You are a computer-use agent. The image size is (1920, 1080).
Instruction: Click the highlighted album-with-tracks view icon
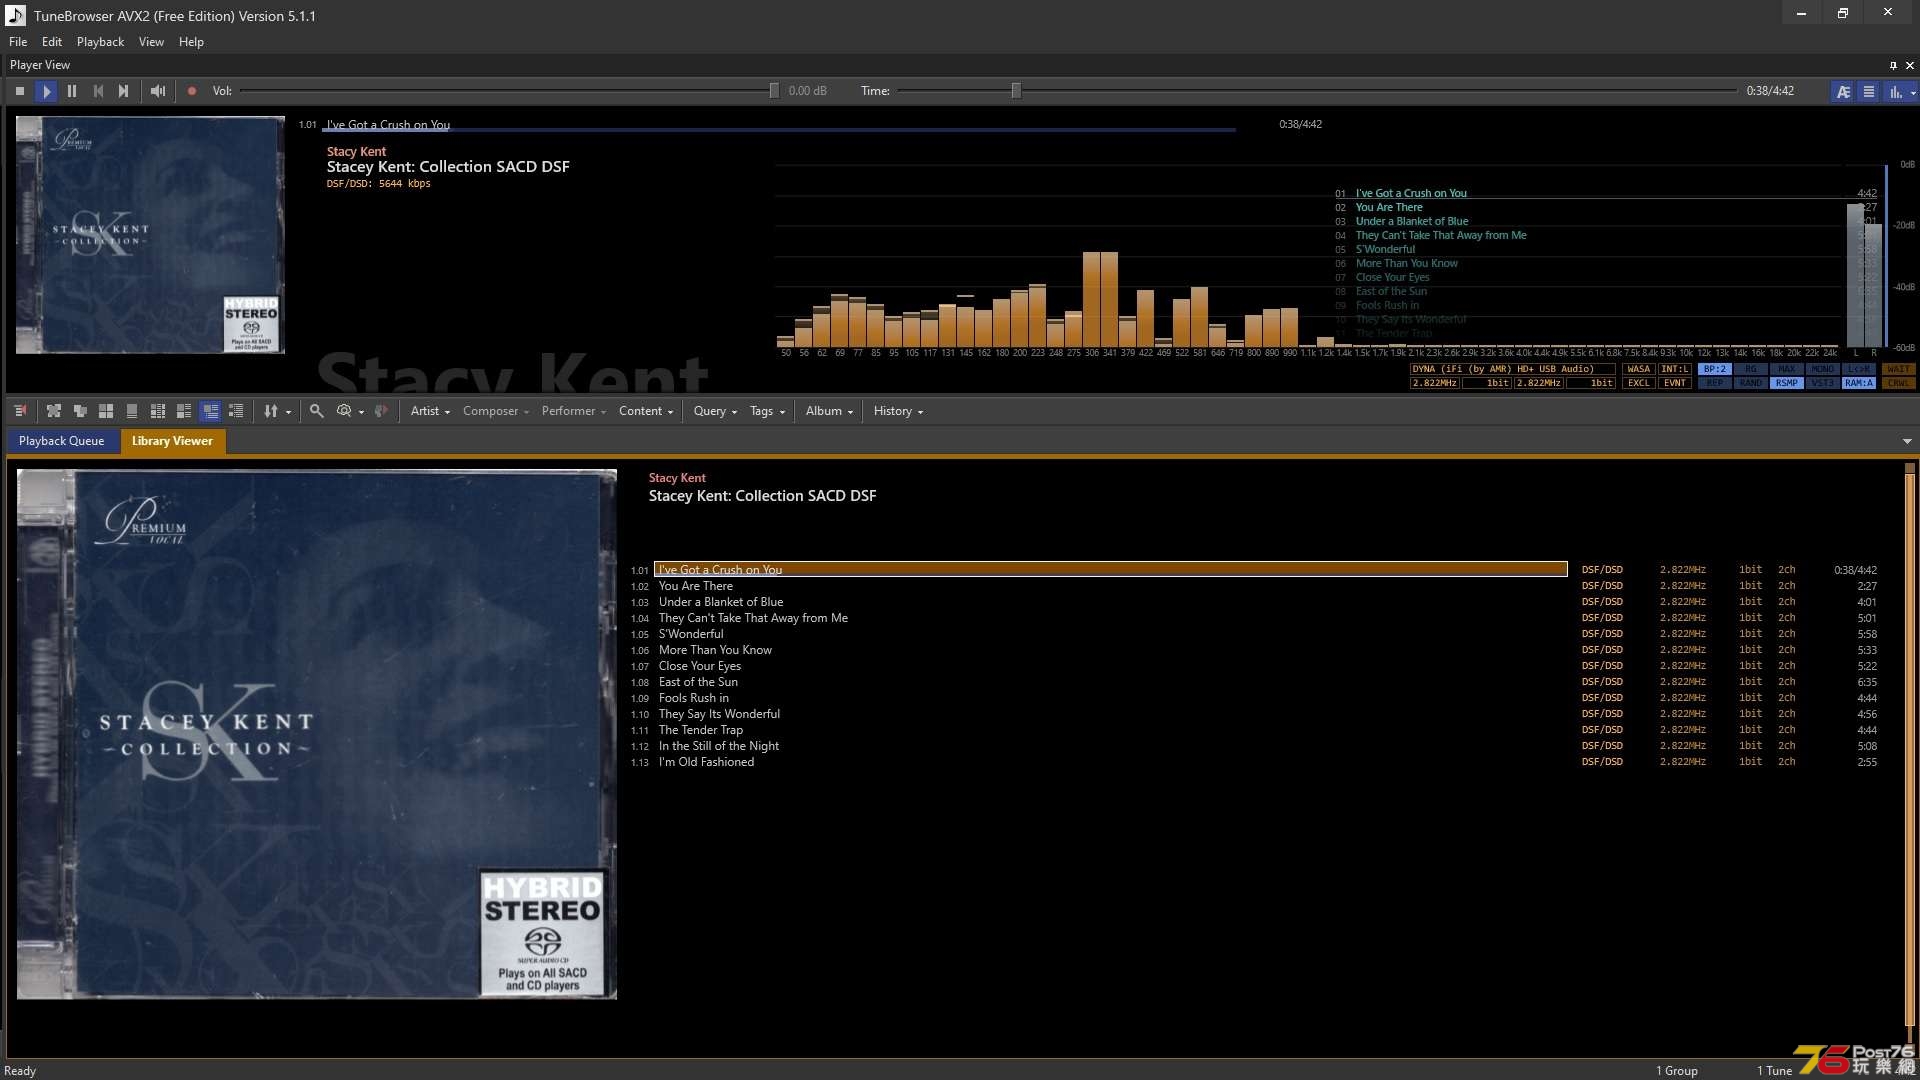click(x=210, y=411)
